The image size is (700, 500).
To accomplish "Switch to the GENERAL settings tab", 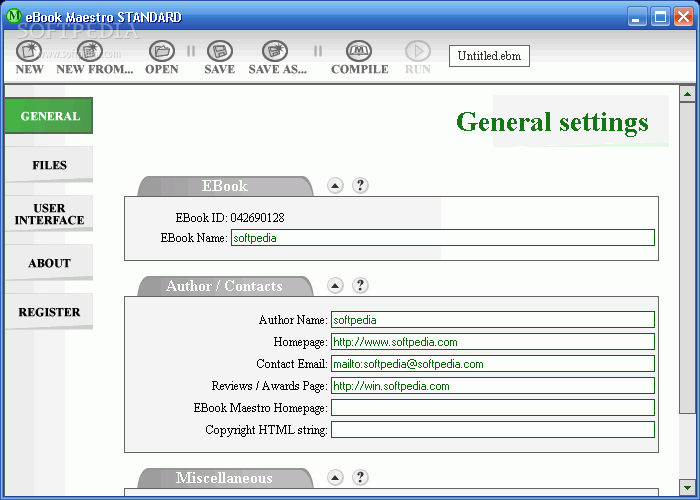I will coord(49,116).
